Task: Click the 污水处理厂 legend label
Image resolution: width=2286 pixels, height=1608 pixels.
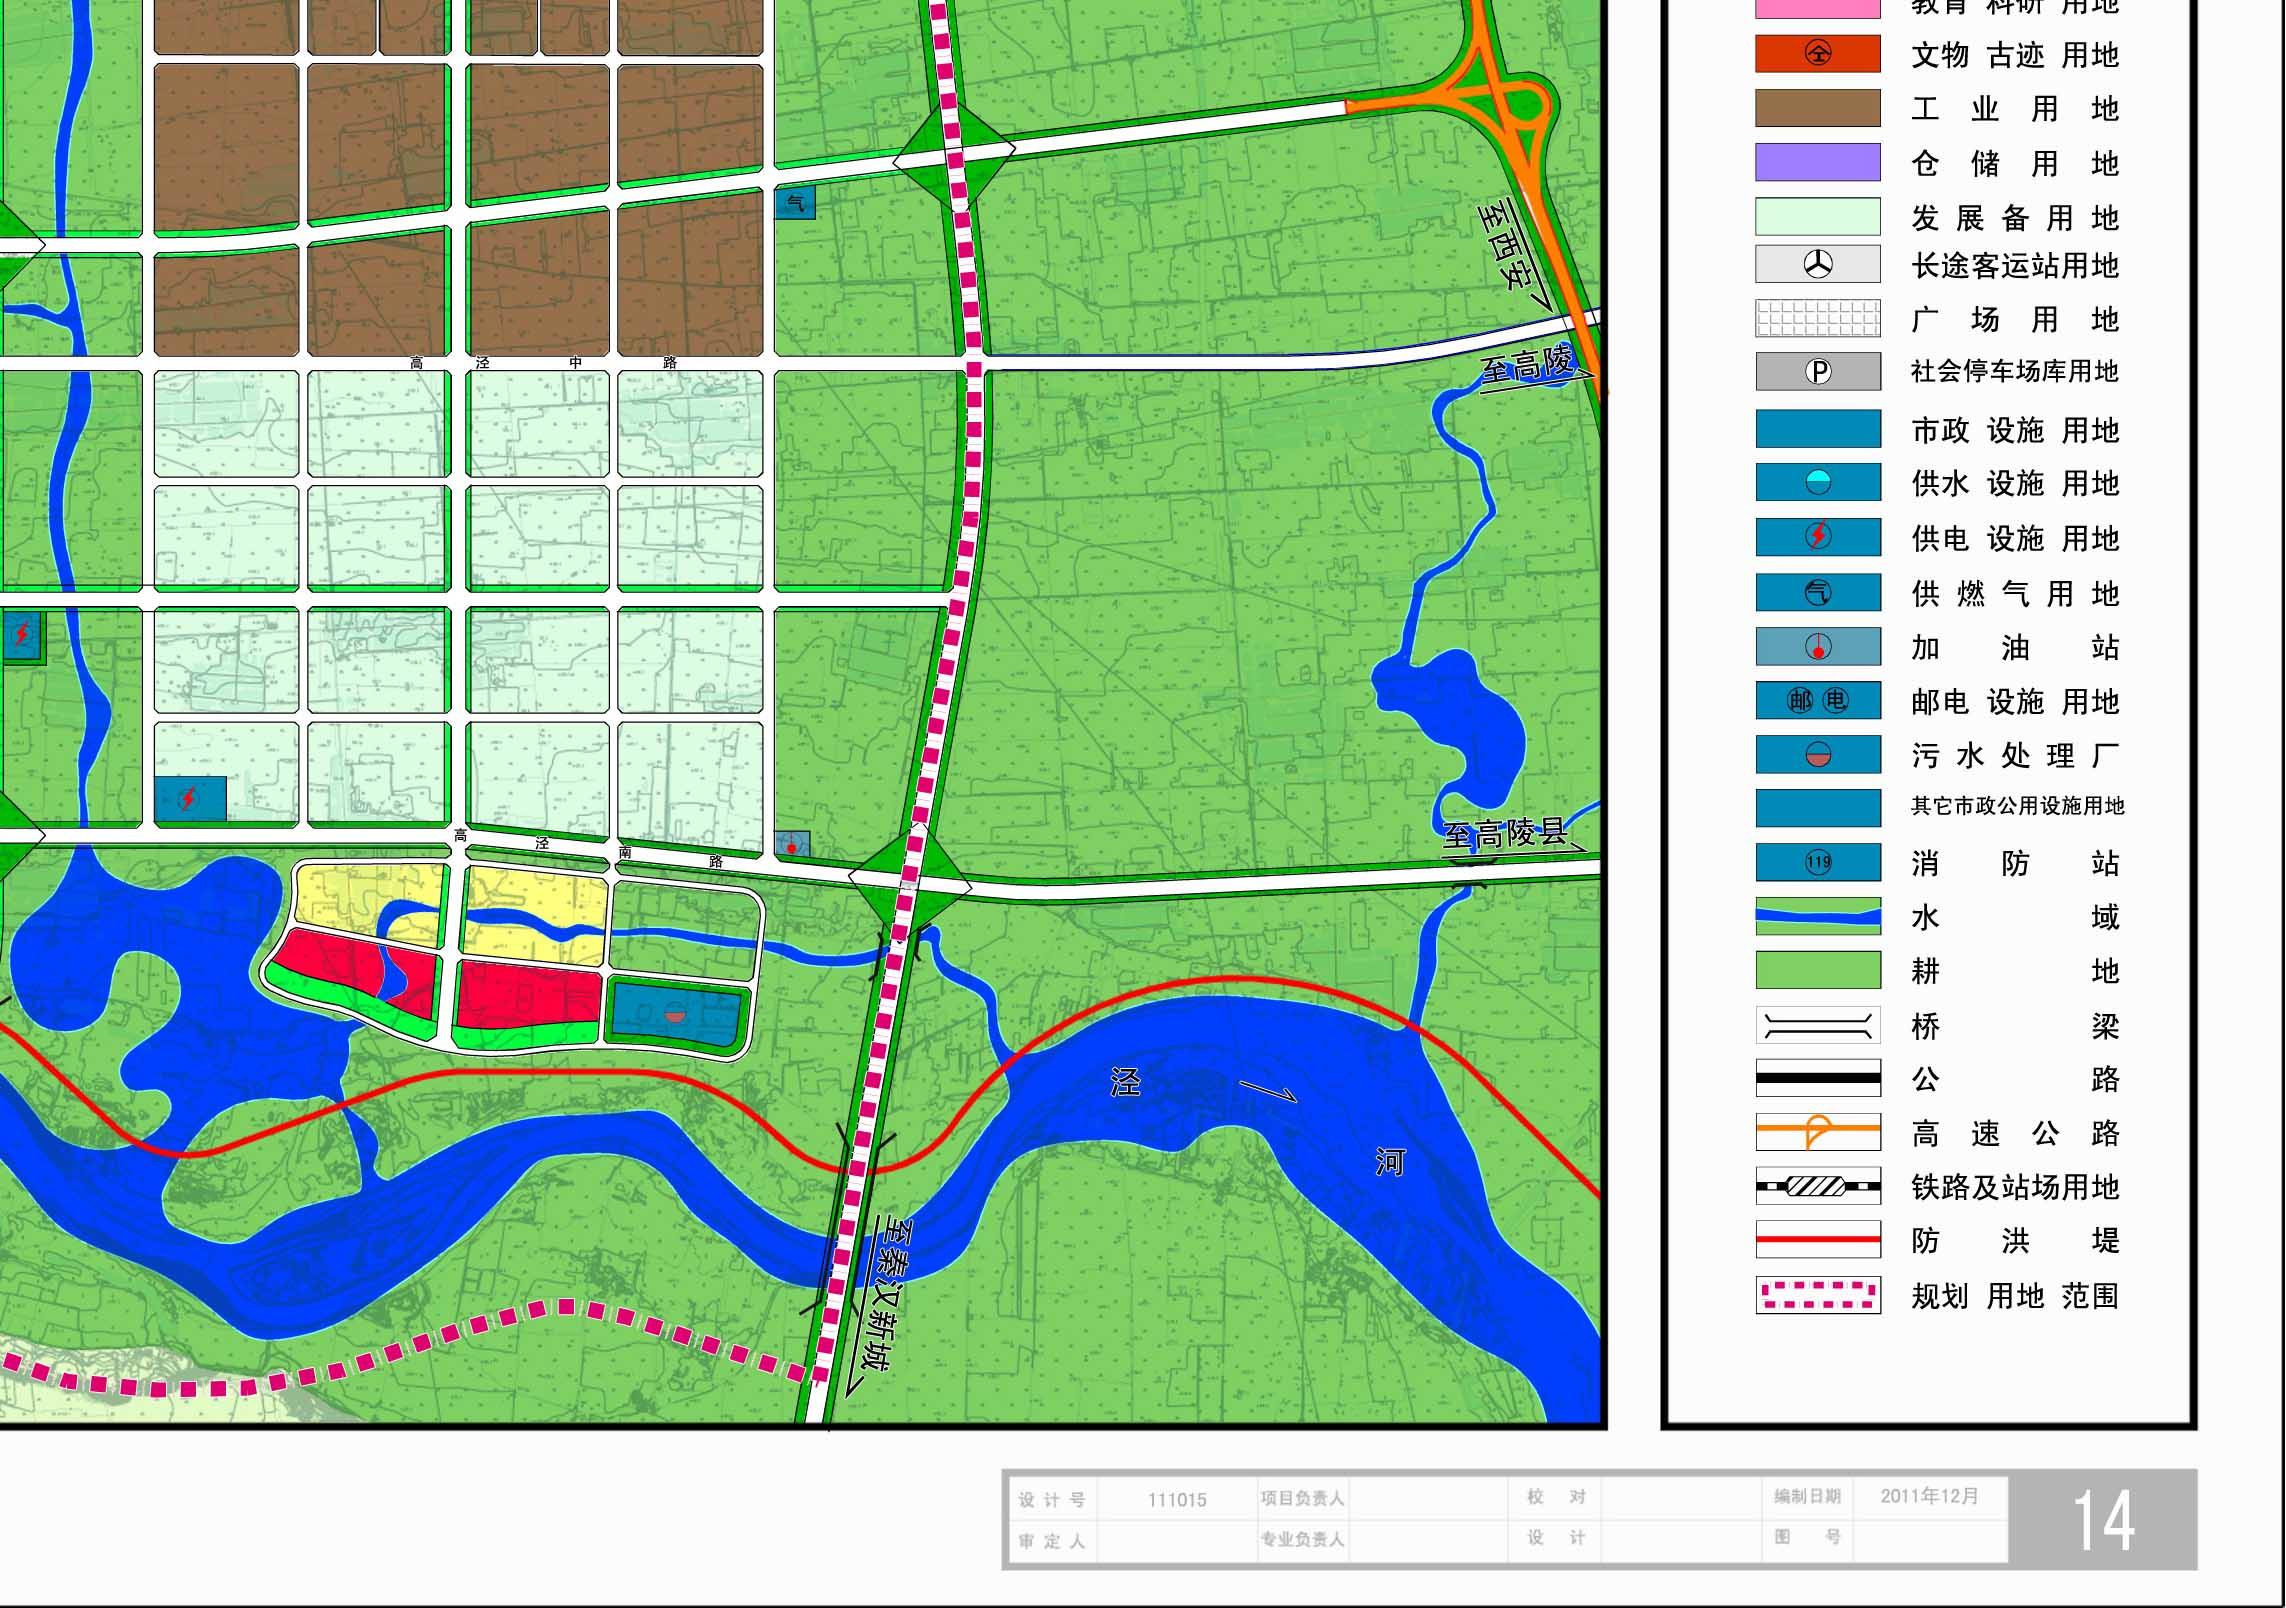Action: (2015, 756)
